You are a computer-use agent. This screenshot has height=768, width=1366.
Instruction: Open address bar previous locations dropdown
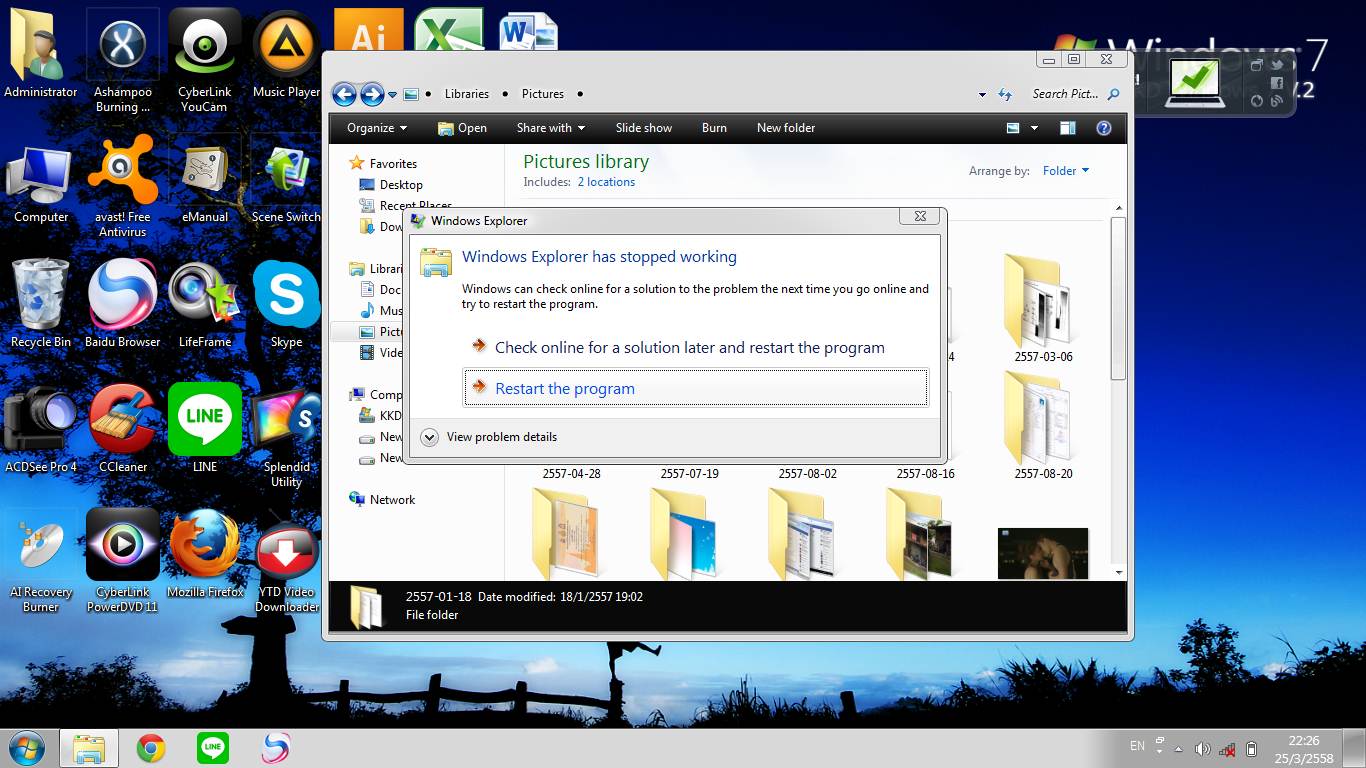pyautogui.click(x=982, y=94)
